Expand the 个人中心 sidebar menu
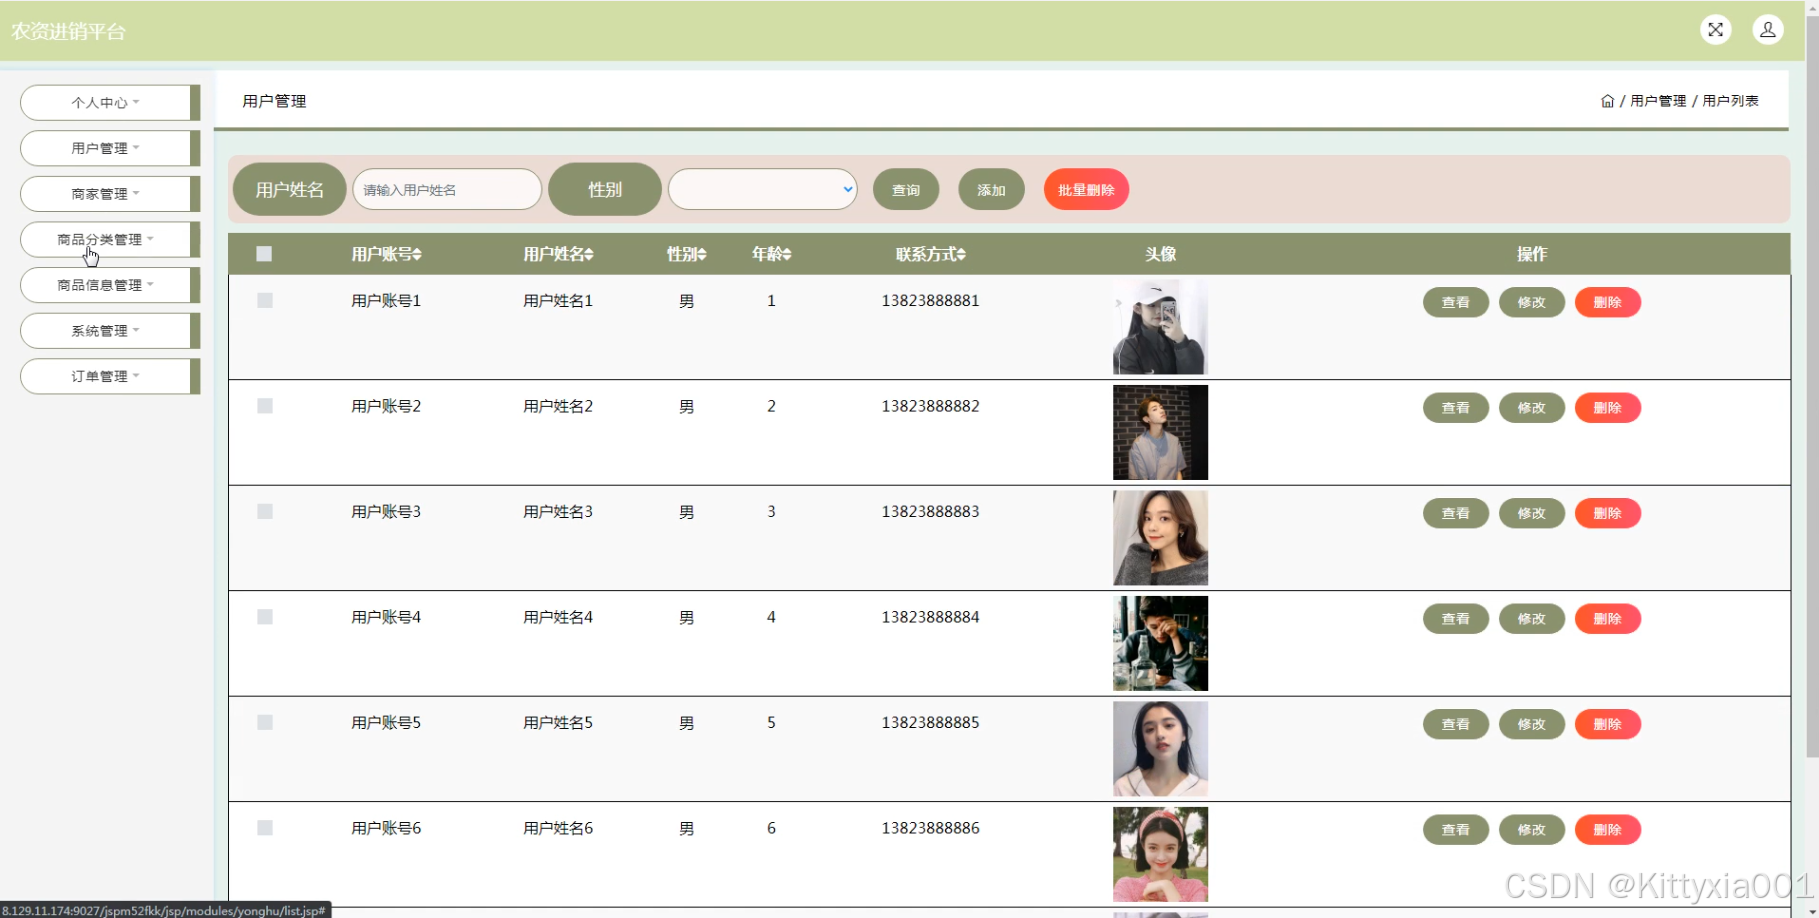The image size is (1819, 918). coord(105,103)
